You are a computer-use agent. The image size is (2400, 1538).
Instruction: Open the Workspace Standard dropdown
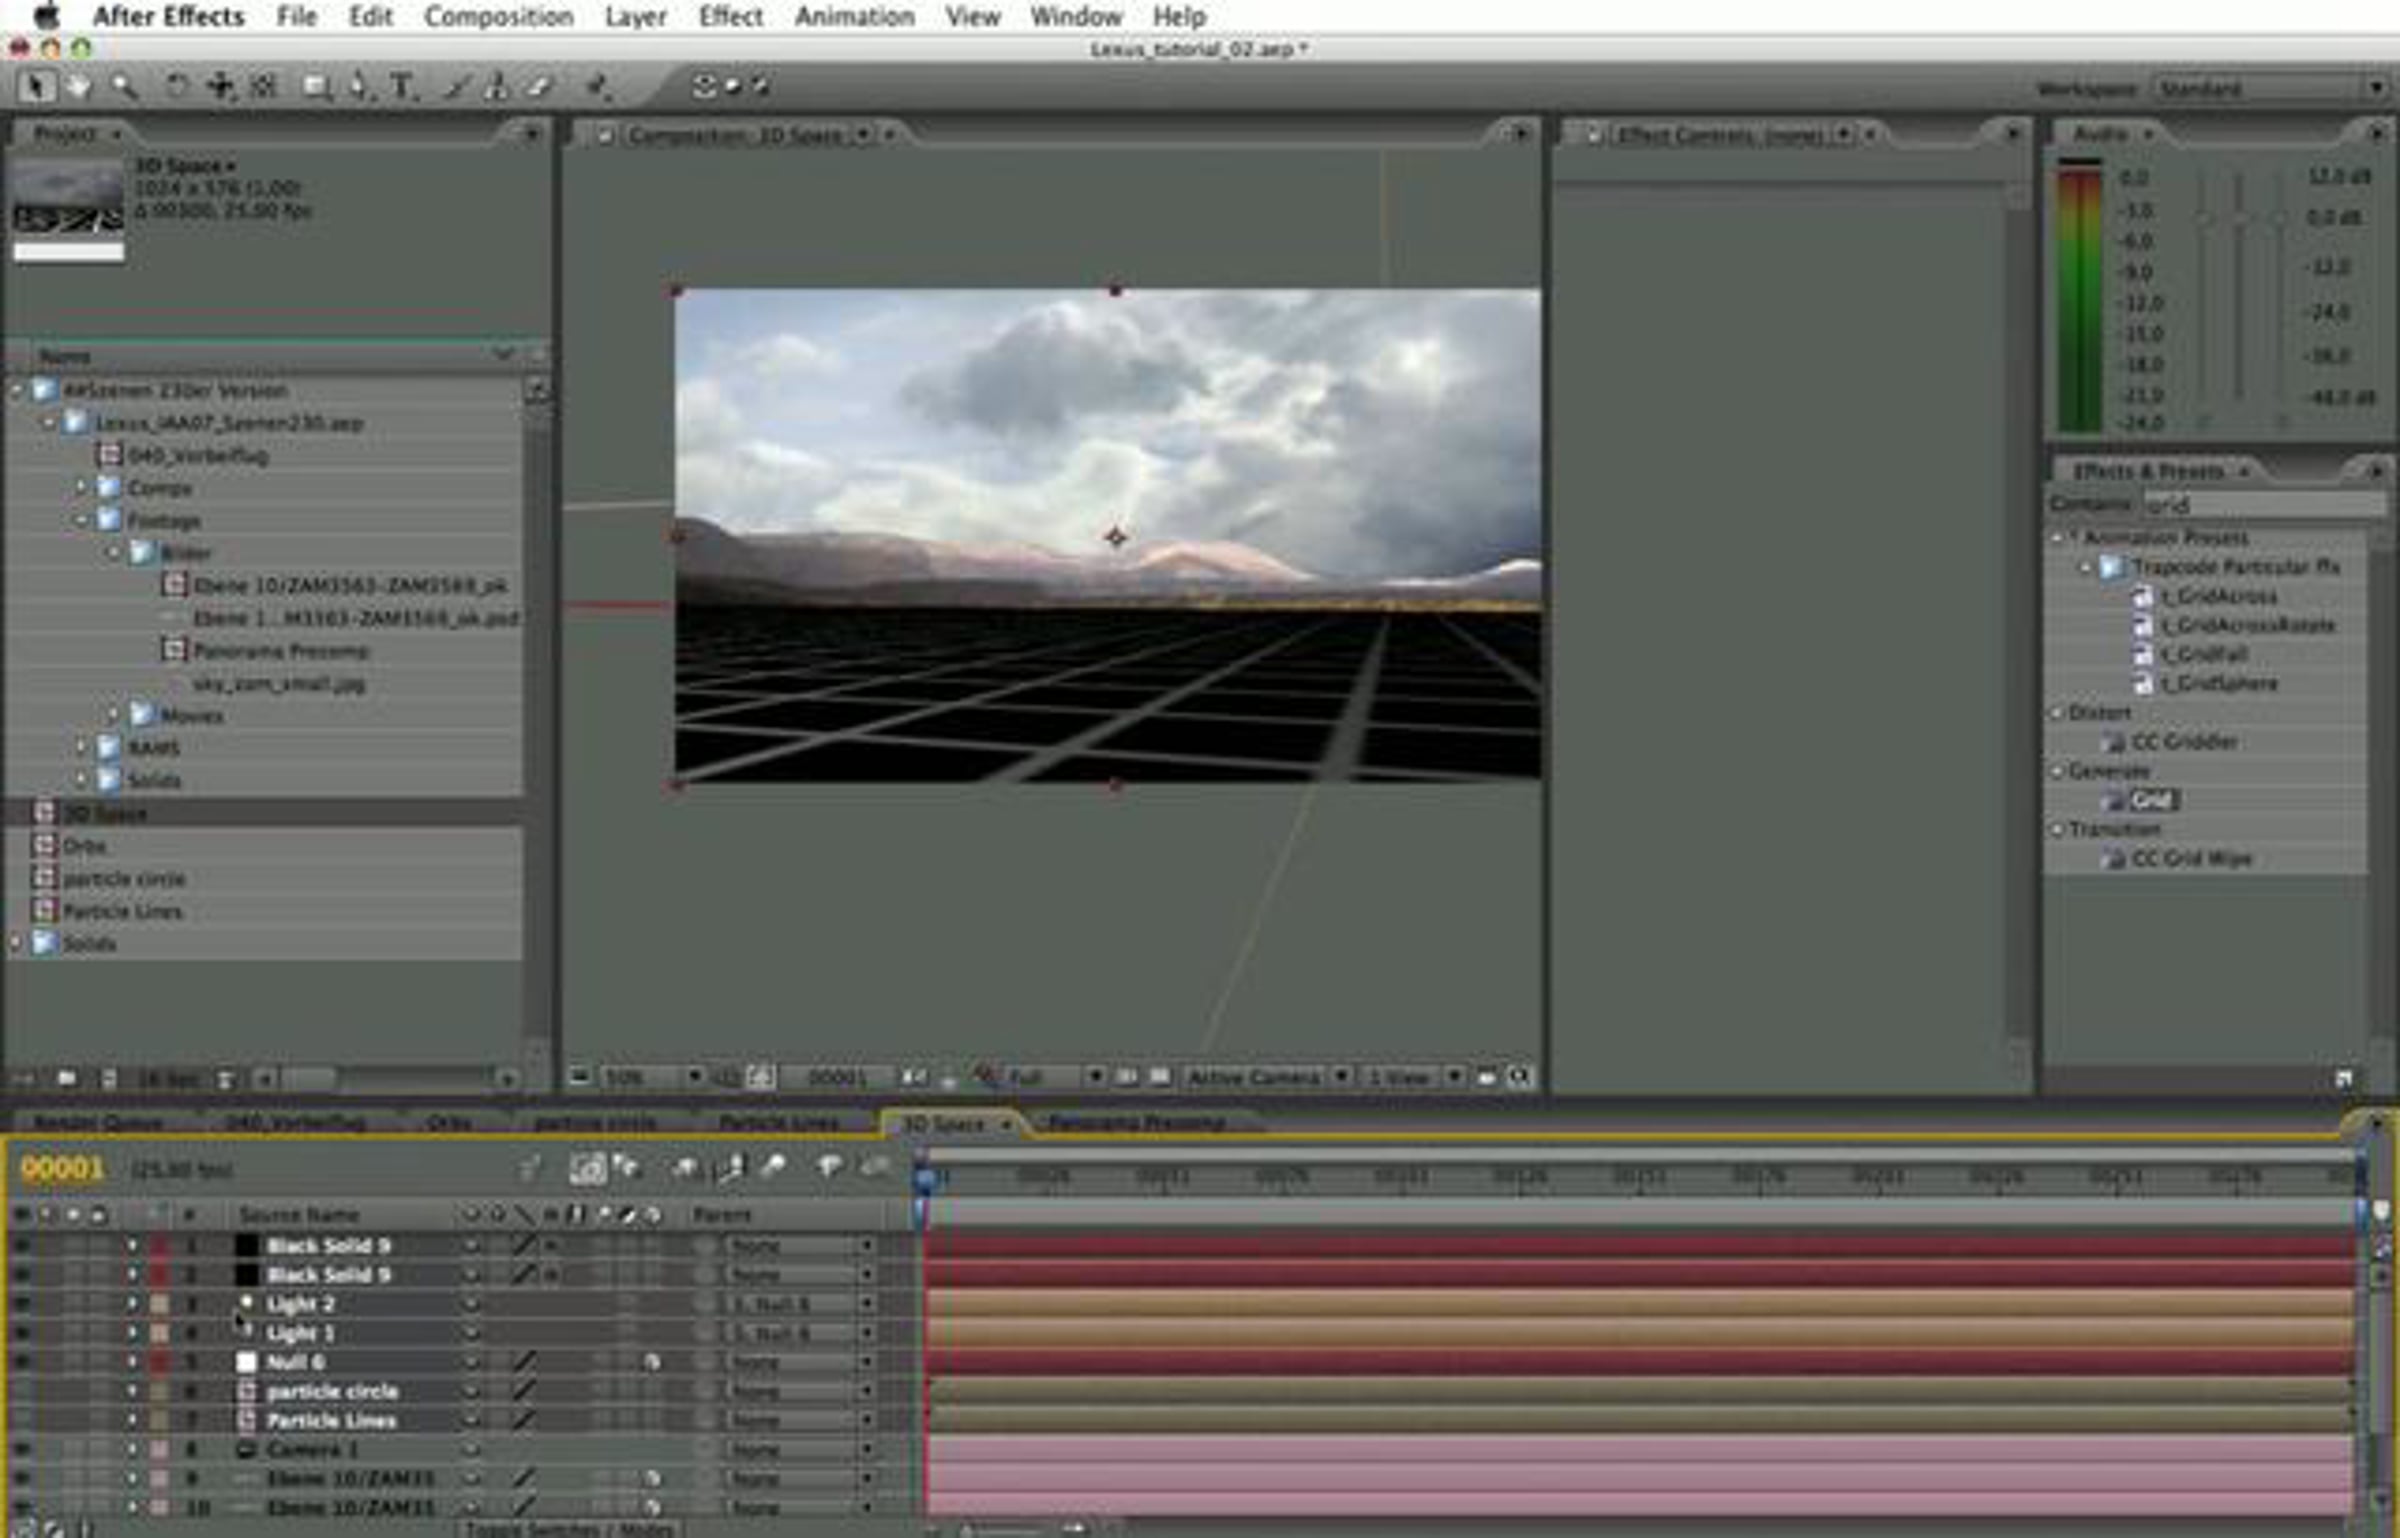[x=2270, y=88]
